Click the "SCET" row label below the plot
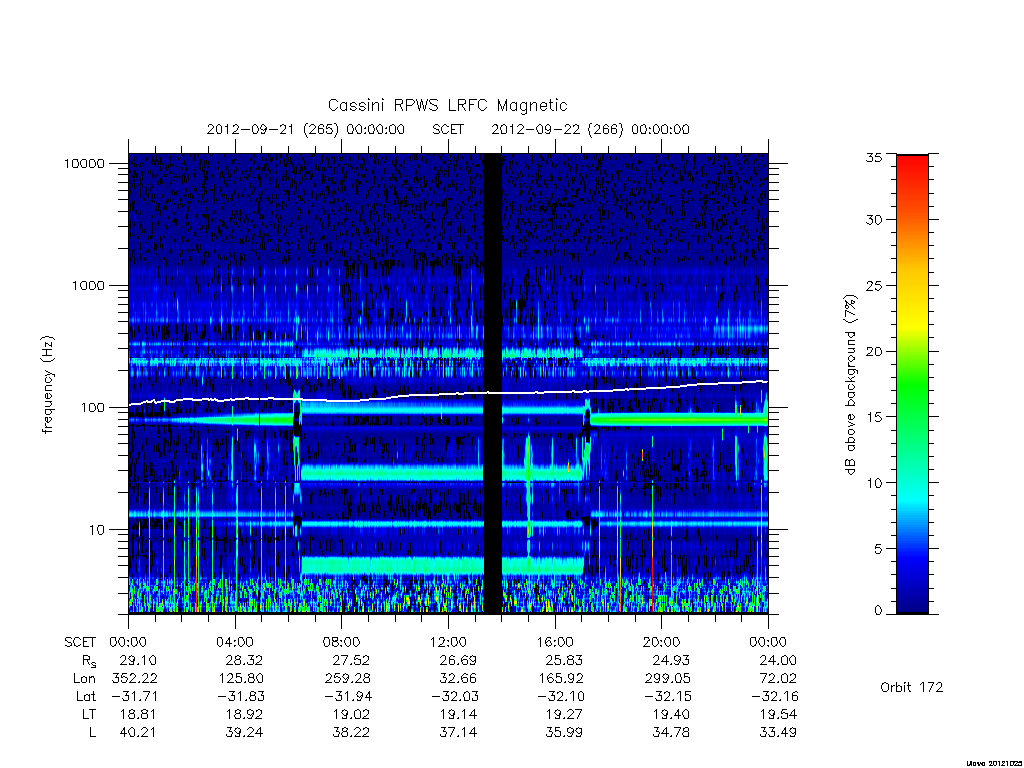Viewport: 1024px width, 768px height. [x=80, y=643]
